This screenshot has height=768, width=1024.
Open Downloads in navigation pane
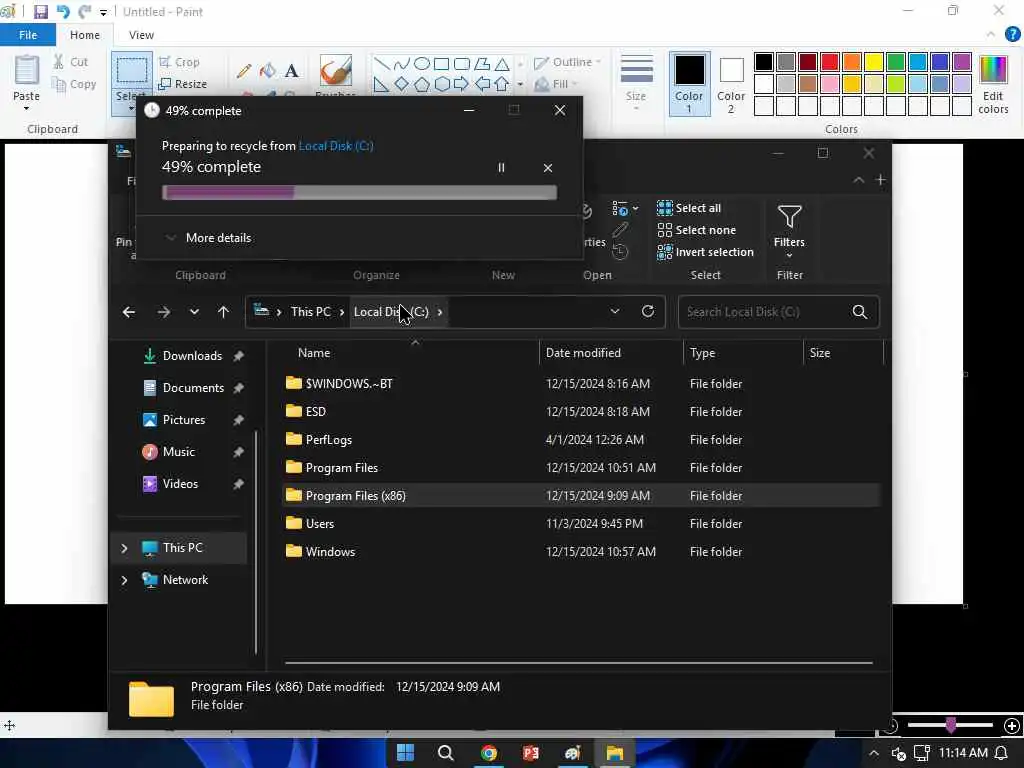(193, 356)
